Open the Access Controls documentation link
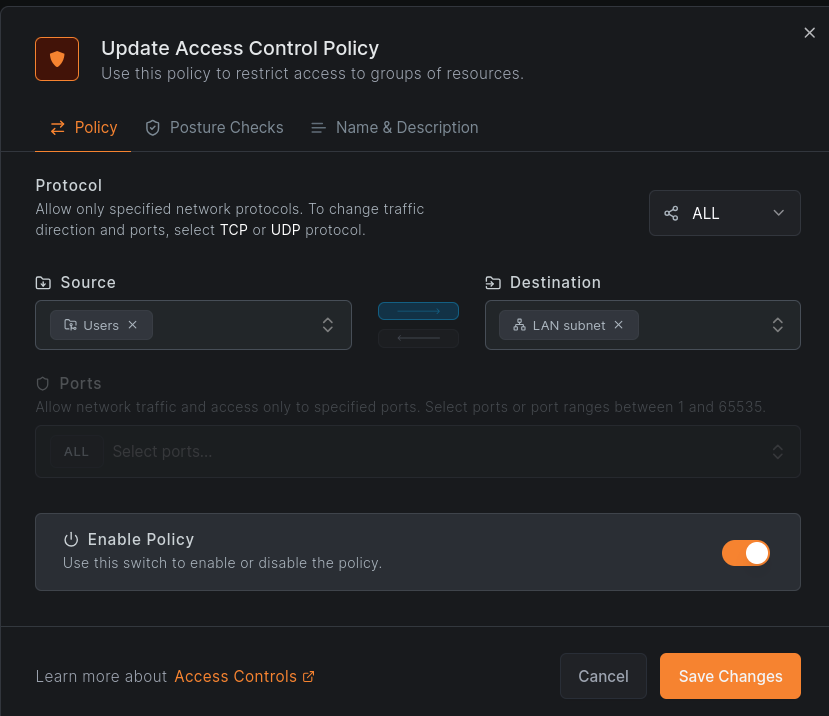Screen dimensions: 829x716 pos(235,677)
